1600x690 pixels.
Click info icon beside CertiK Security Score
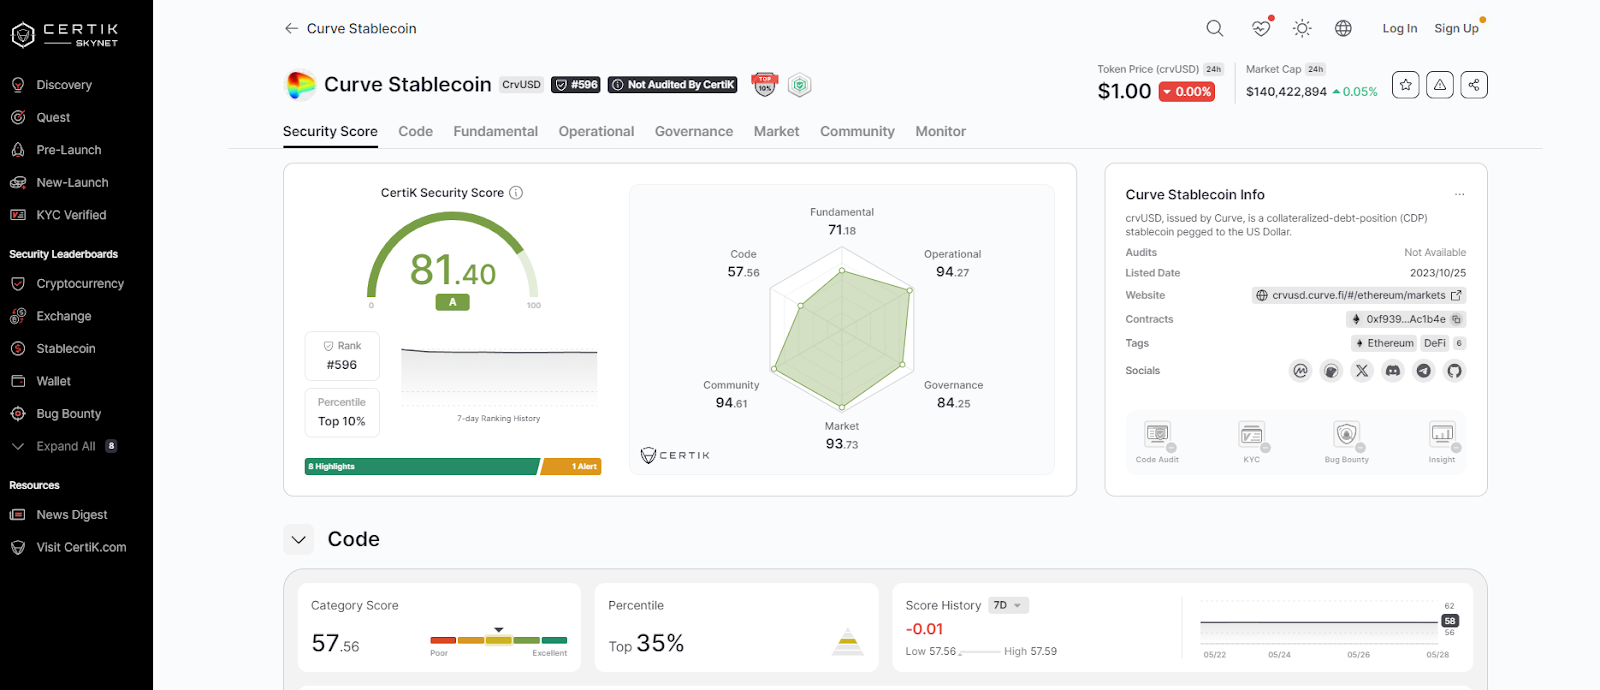pyautogui.click(x=516, y=193)
